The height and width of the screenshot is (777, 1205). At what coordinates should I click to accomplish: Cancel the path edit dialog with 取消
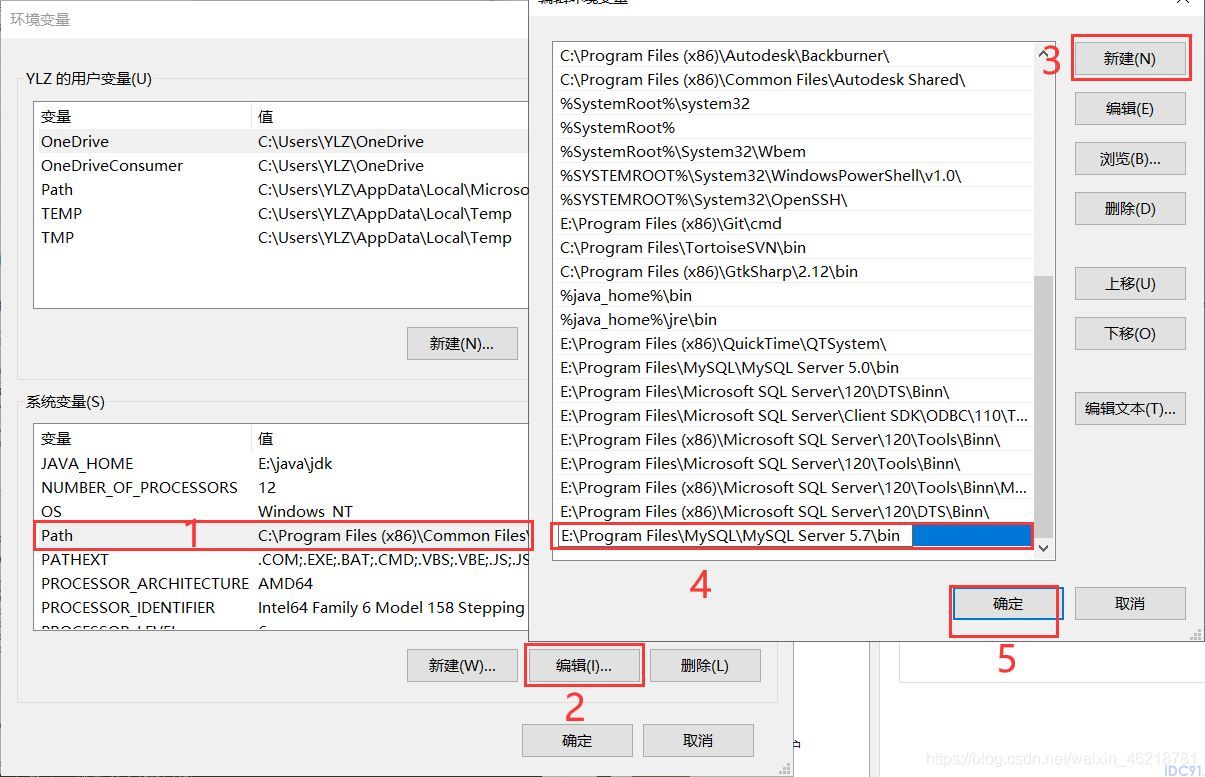point(1130,604)
